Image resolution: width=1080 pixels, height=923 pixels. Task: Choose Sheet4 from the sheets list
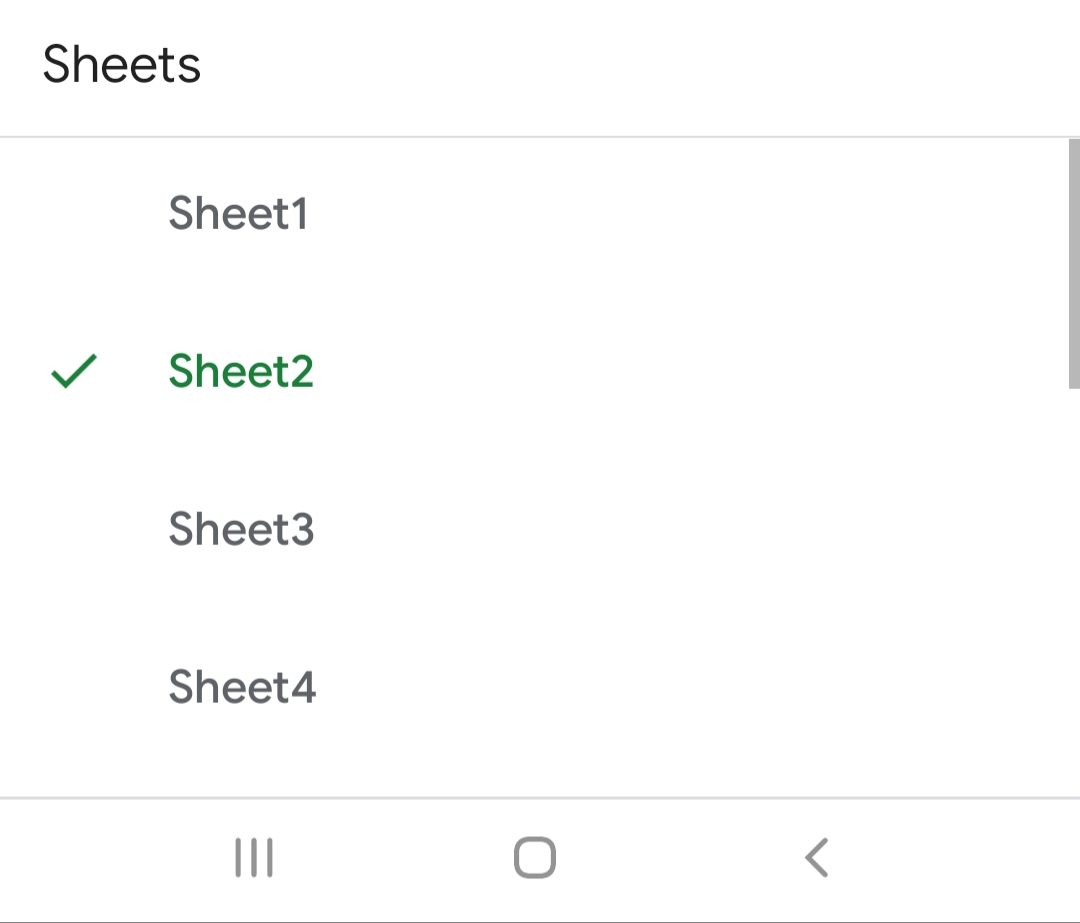pos(242,687)
